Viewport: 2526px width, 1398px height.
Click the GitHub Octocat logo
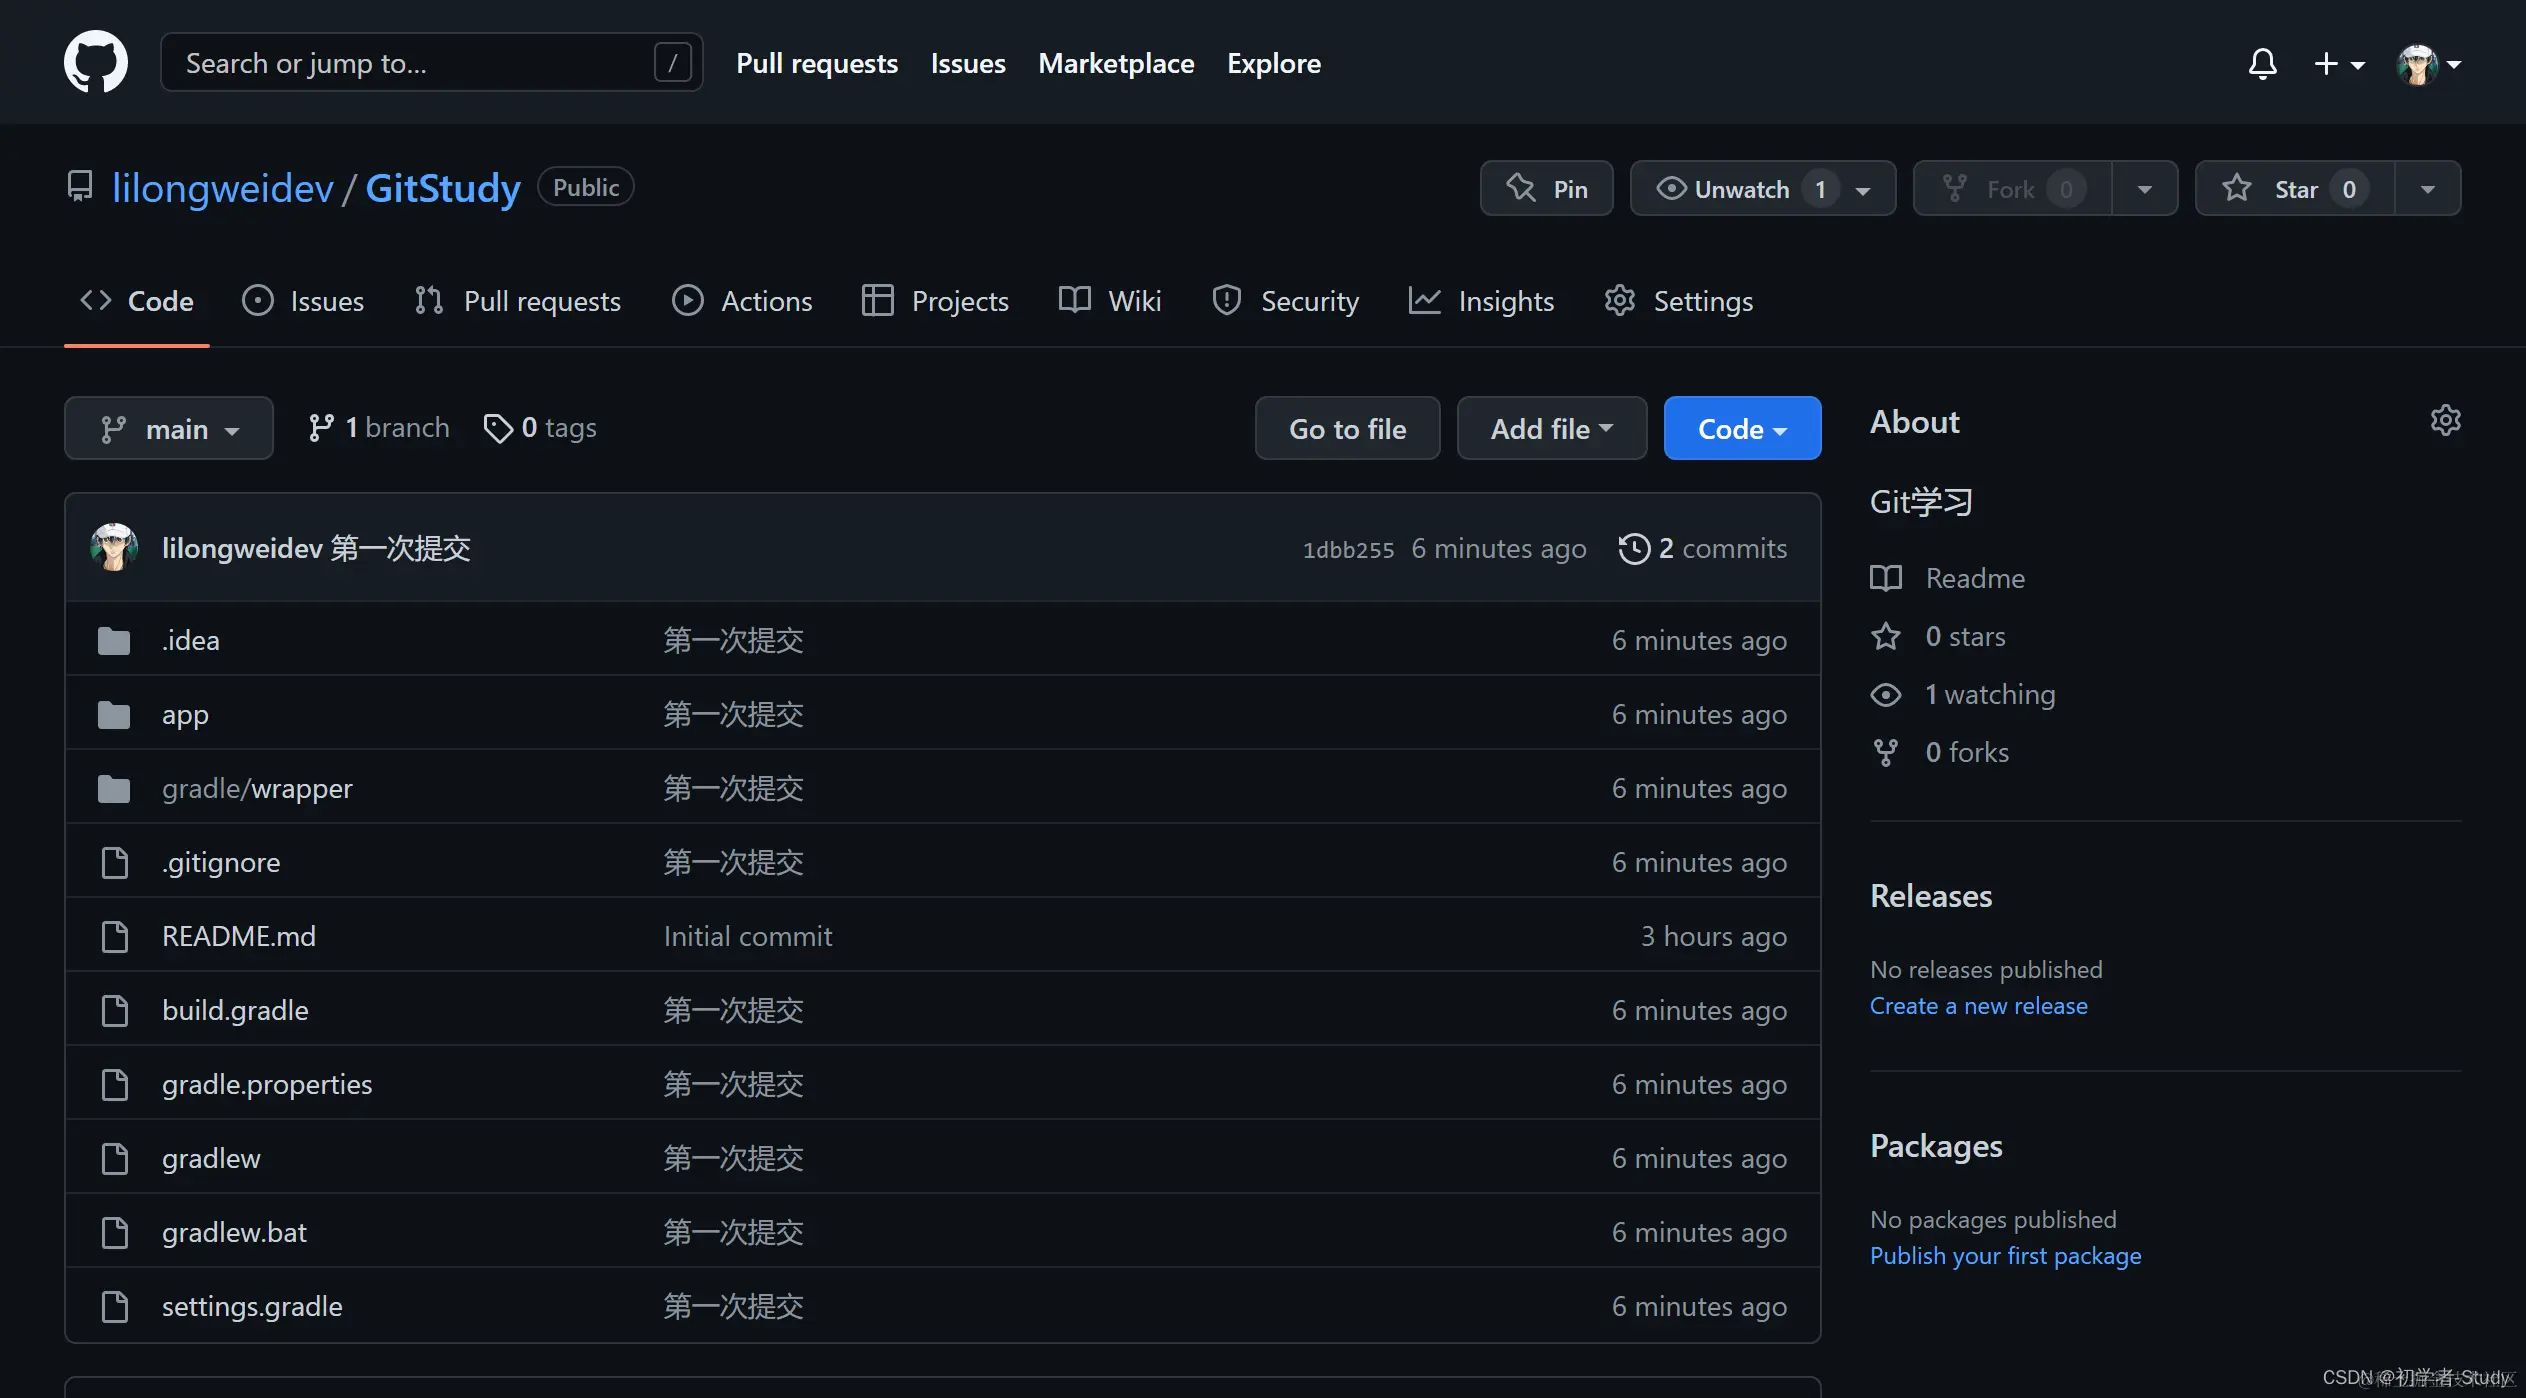96,62
